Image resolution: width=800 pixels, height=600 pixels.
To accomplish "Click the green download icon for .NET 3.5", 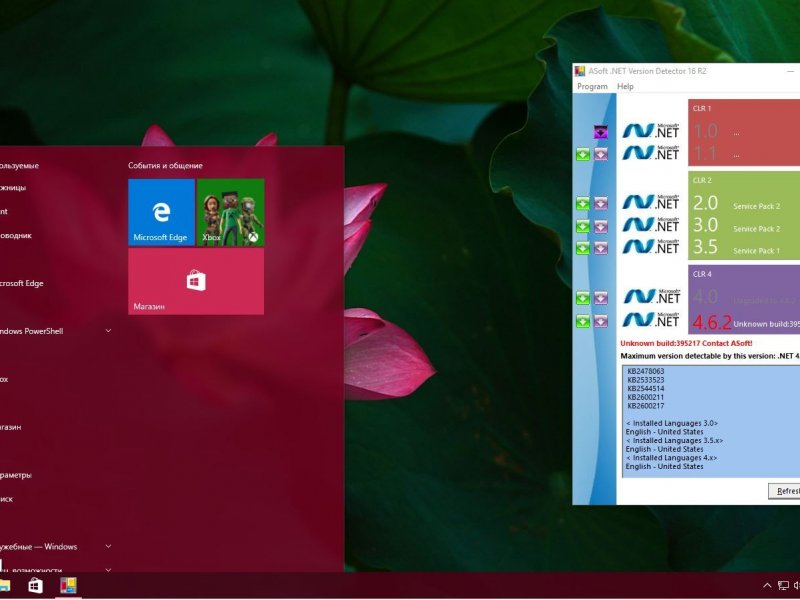I will click(583, 248).
